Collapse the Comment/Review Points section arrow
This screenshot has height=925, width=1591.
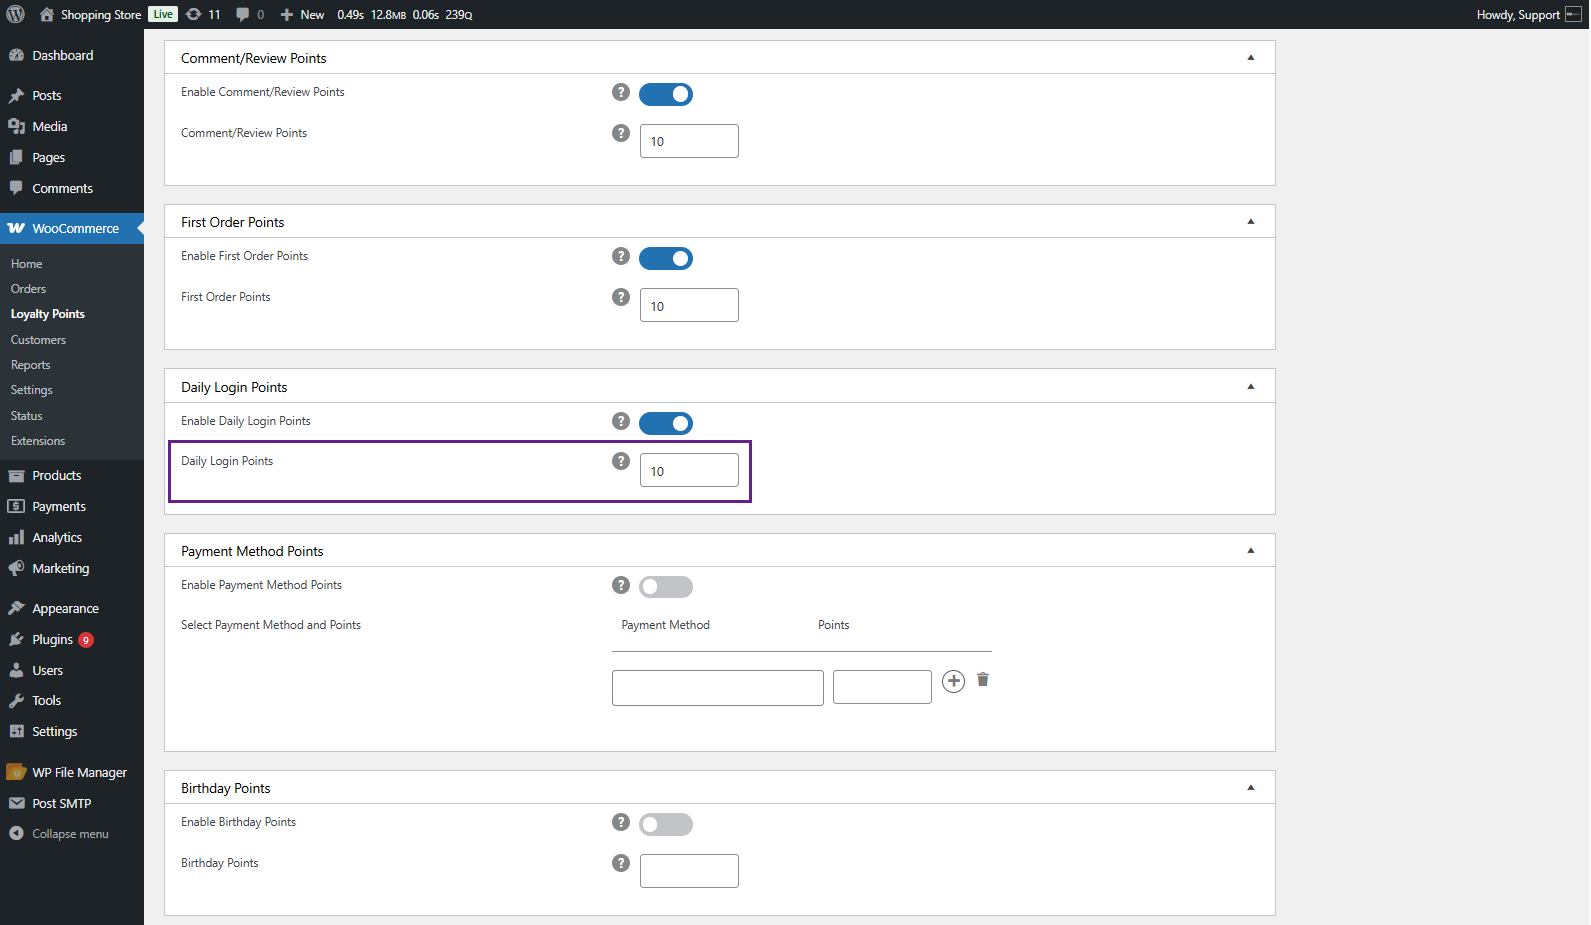[1251, 58]
